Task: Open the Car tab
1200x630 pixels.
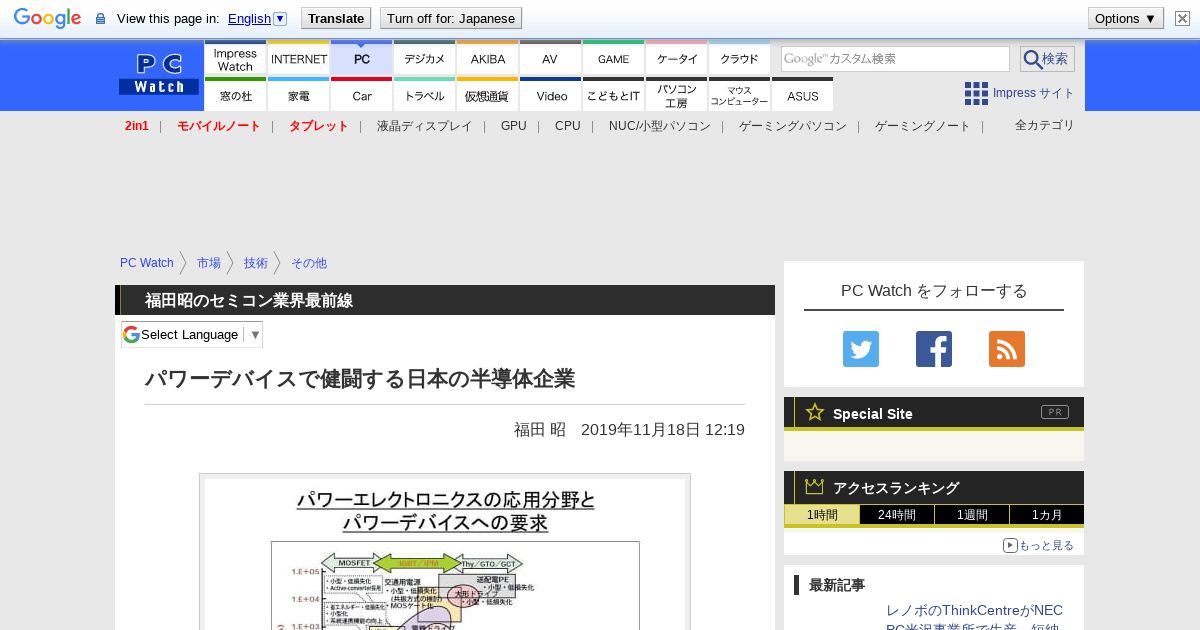Action: 362,94
